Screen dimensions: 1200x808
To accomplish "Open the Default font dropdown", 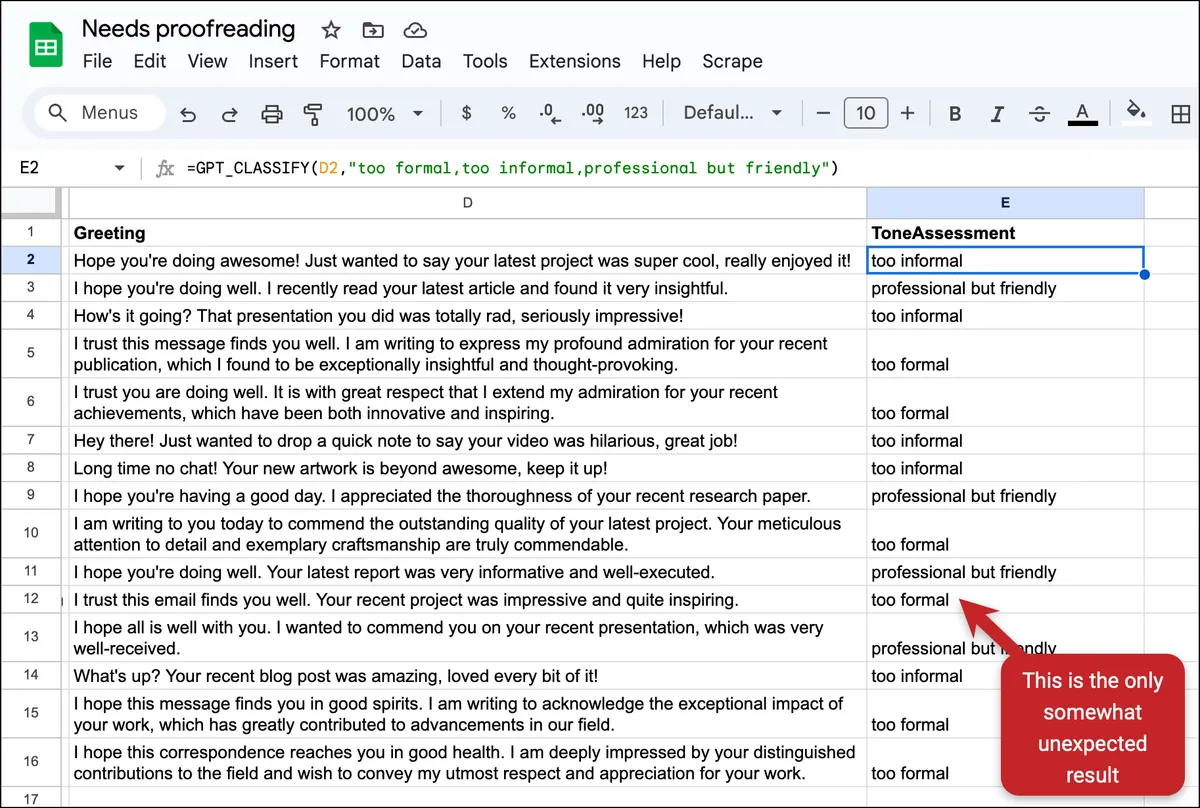I will [x=732, y=113].
